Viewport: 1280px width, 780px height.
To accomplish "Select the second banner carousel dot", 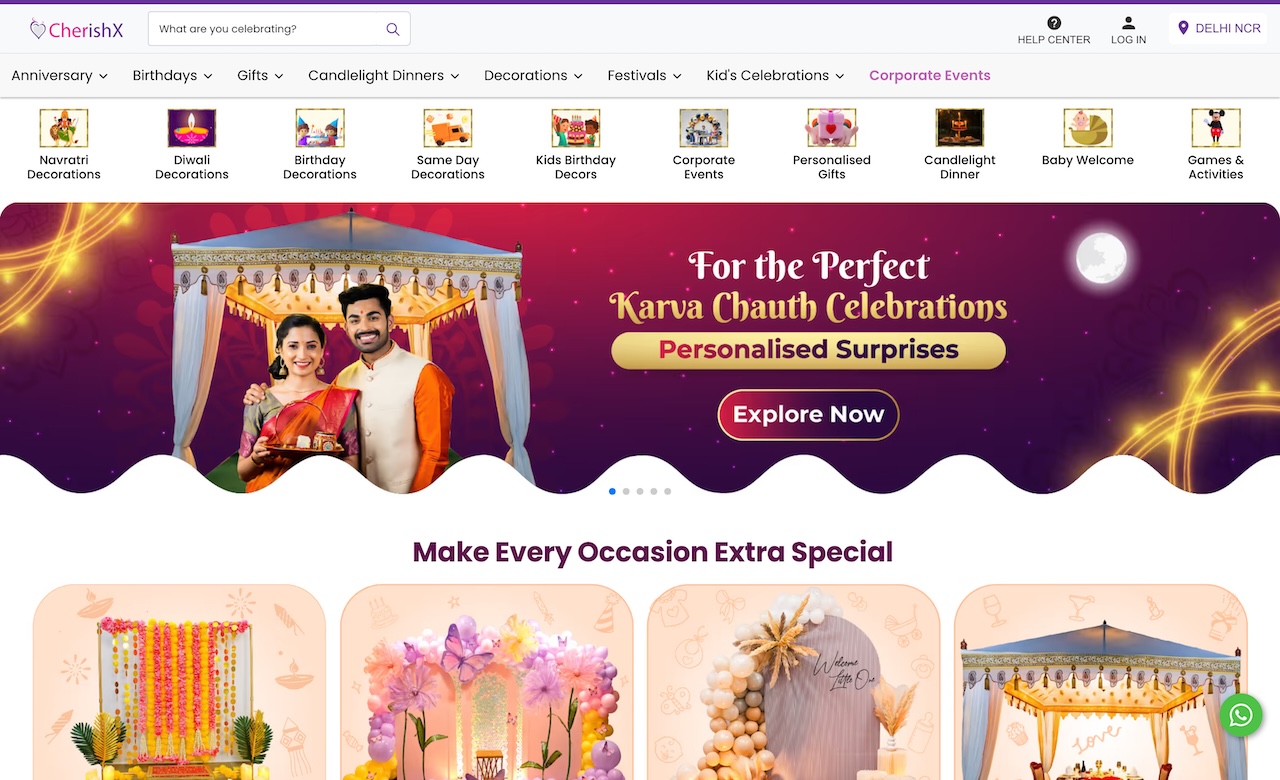I will pos(626,491).
